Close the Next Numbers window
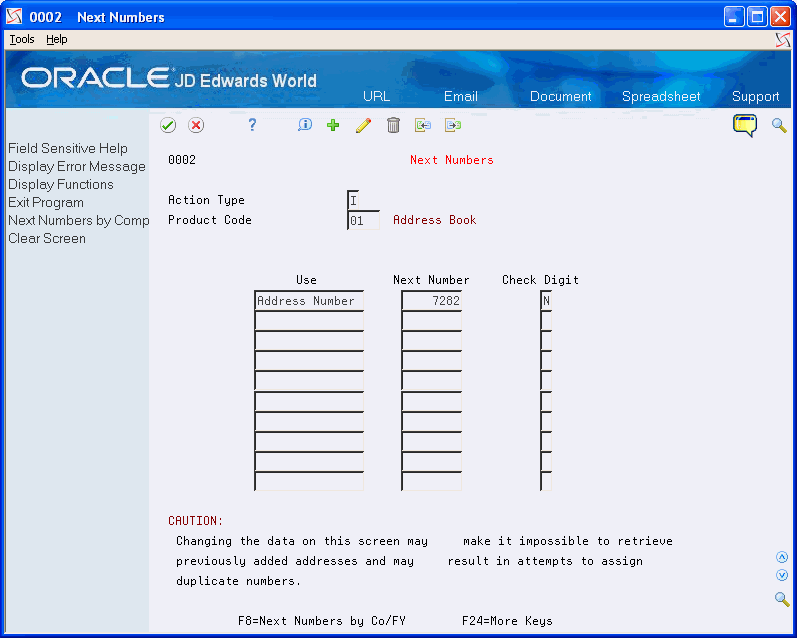Image resolution: width=797 pixels, height=638 pixels. coord(780,17)
